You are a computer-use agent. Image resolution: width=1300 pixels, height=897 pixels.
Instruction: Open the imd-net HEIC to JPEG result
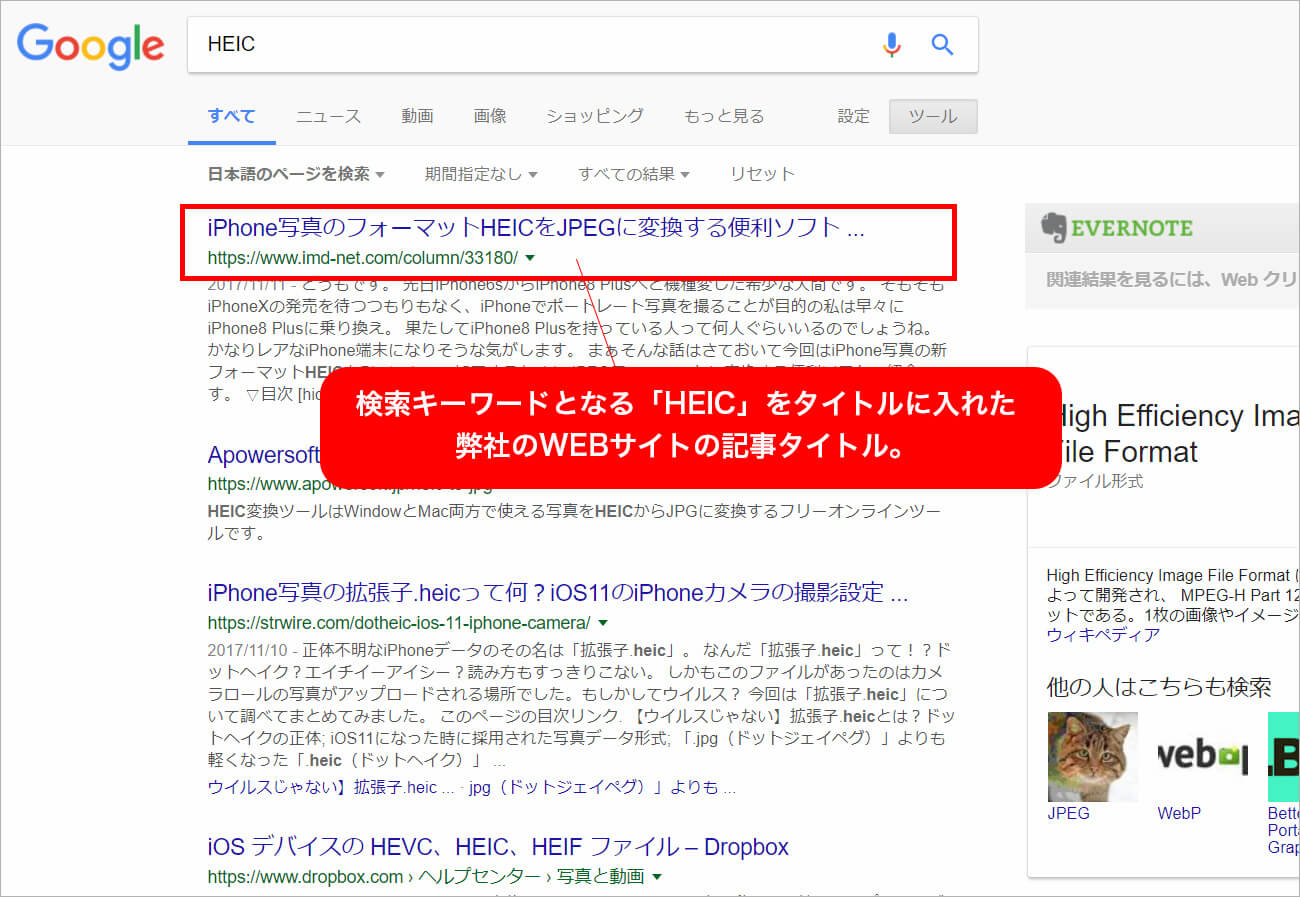click(x=536, y=228)
